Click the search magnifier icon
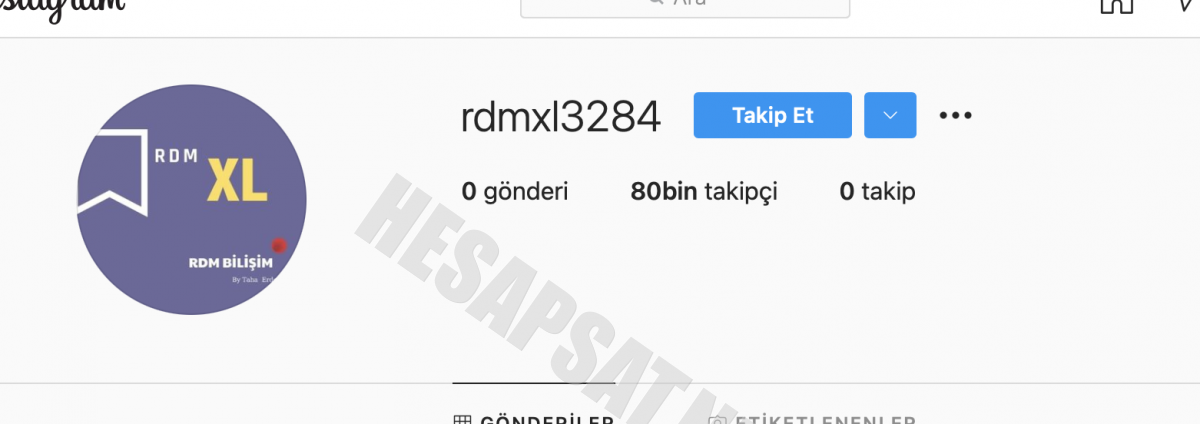Screen dimensions: 1200x424 (656, 2)
